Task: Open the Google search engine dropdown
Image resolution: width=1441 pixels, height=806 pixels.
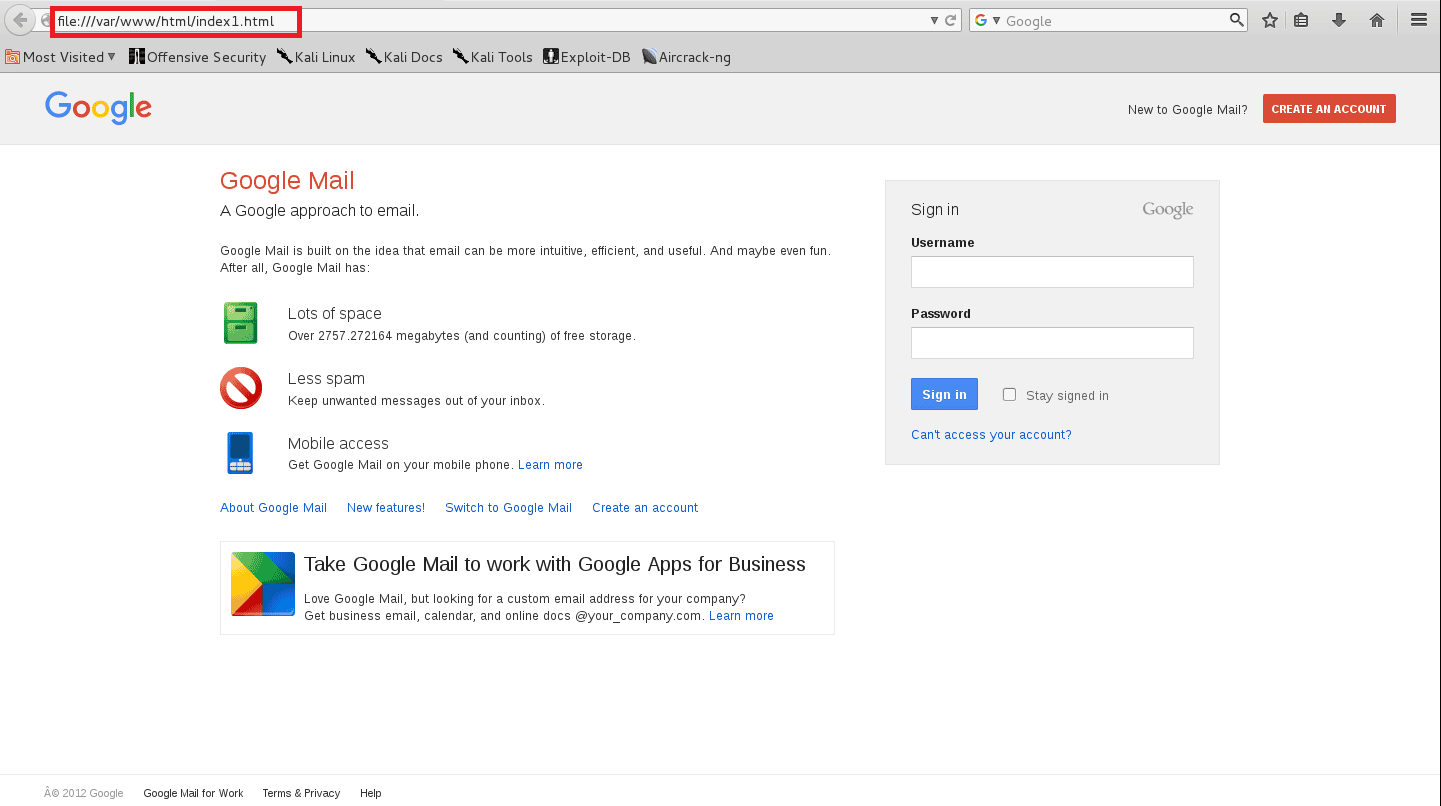Action: [x=995, y=19]
